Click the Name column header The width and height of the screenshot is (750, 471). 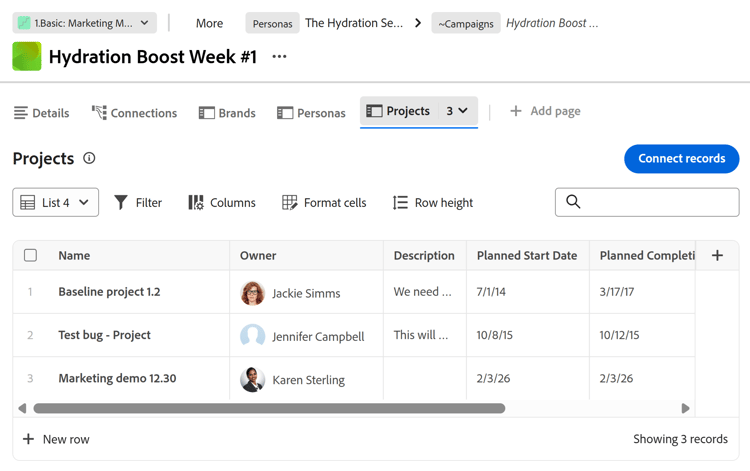click(x=74, y=255)
